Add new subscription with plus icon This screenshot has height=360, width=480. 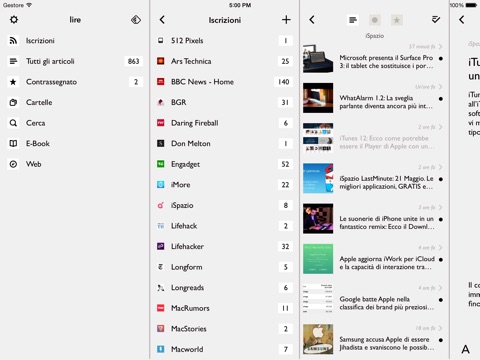pyautogui.click(x=286, y=20)
